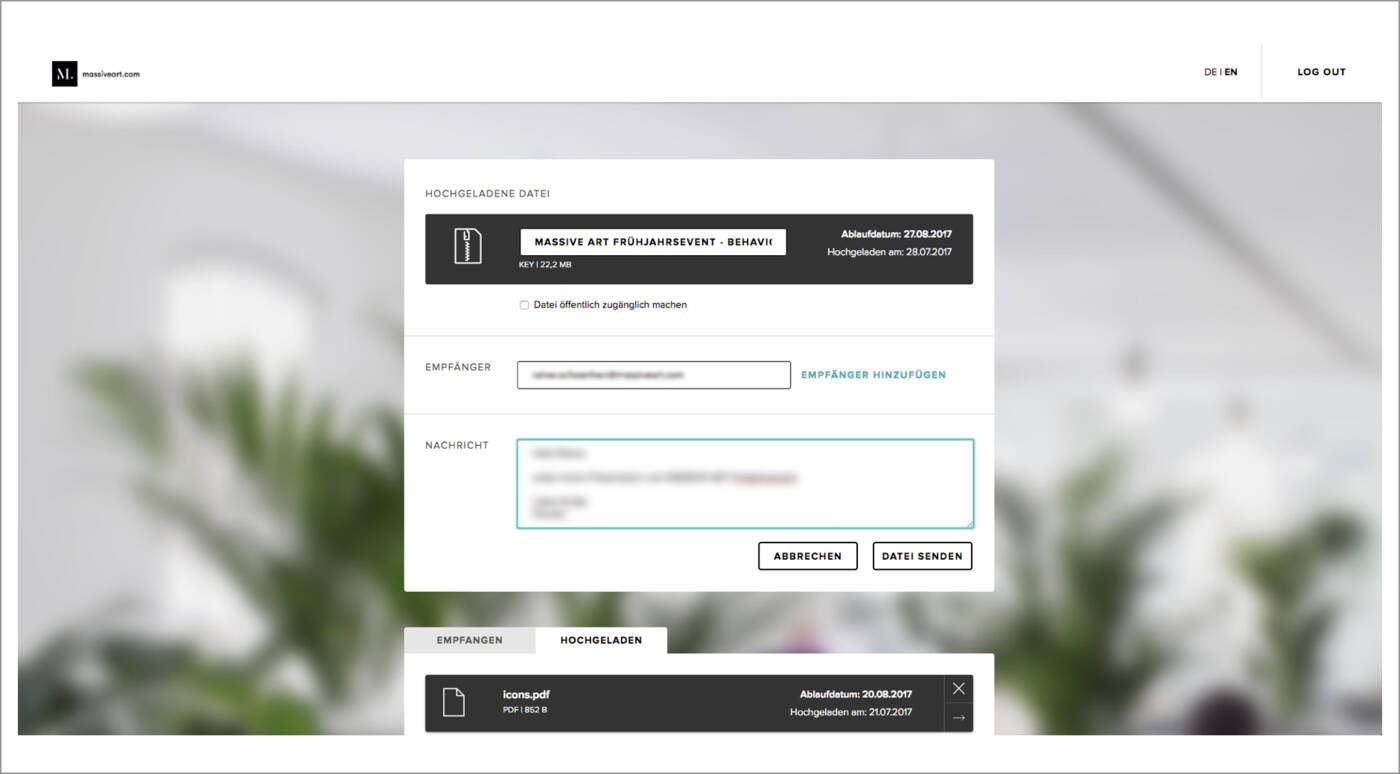Image resolution: width=1400 pixels, height=774 pixels.
Task: Click the massiveart.com text link
Action: tap(111, 74)
